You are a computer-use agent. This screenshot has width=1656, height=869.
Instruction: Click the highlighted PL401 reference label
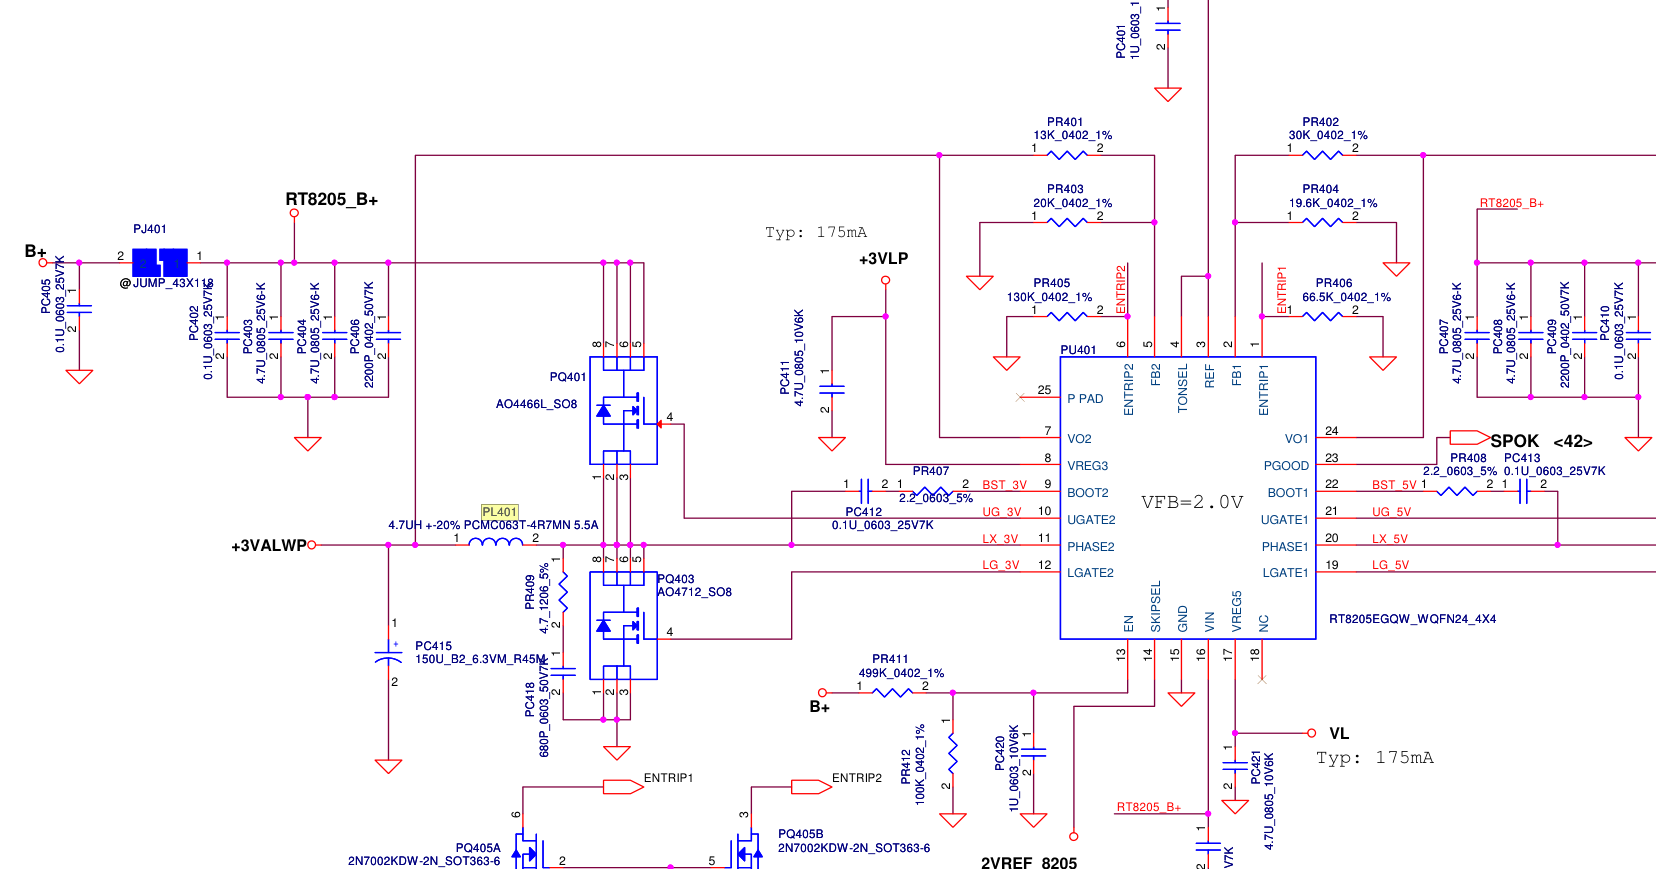pyautogui.click(x=500, y=511)
